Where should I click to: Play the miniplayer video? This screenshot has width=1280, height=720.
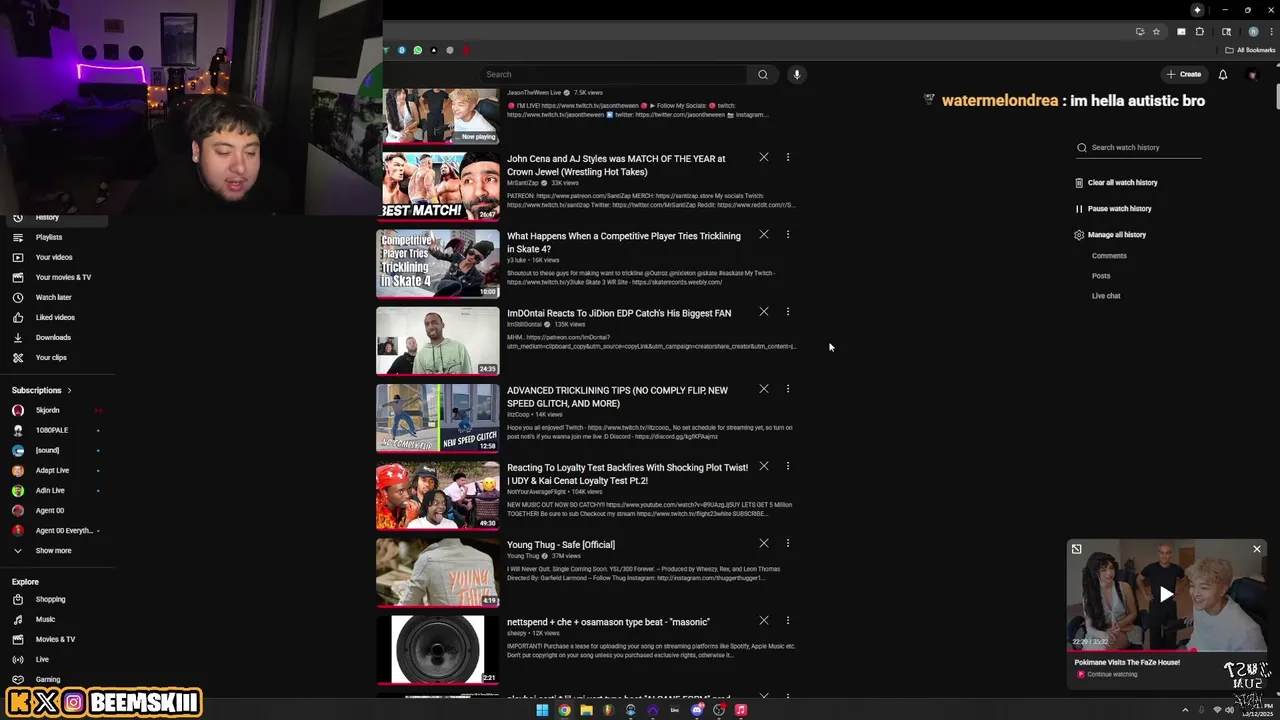tap(1166, 594)
